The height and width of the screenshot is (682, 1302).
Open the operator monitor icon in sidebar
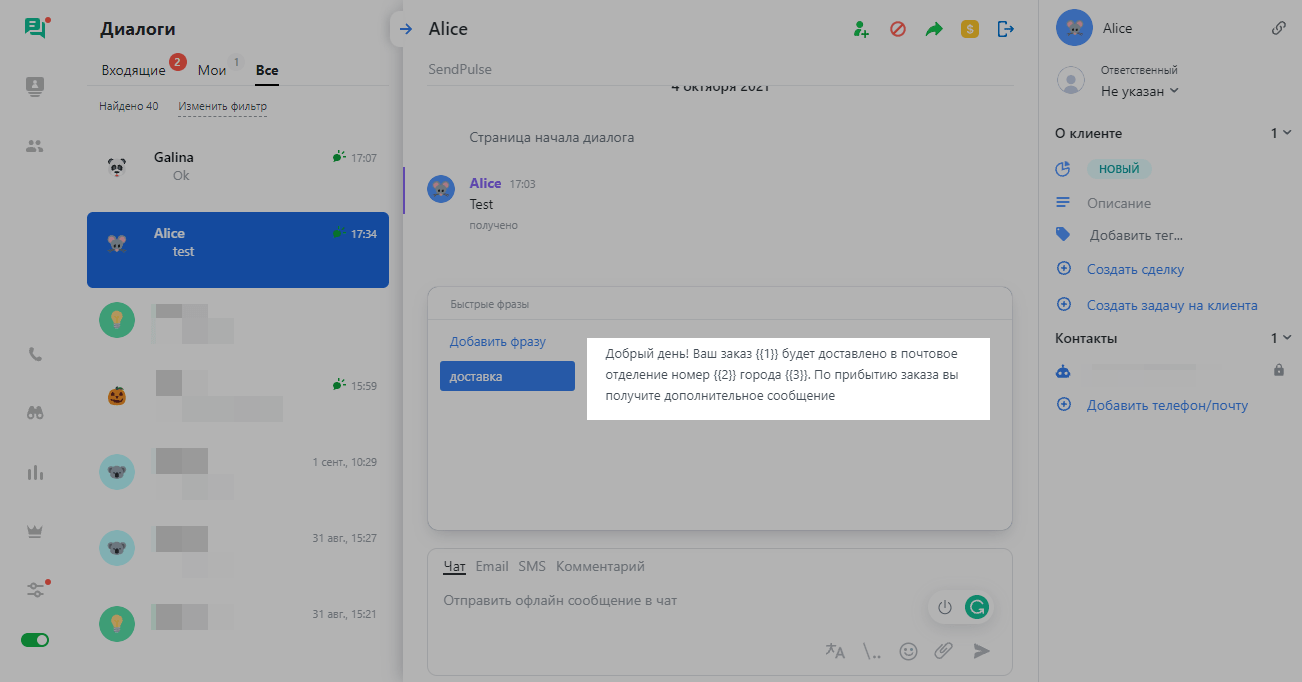coord(36,87)
